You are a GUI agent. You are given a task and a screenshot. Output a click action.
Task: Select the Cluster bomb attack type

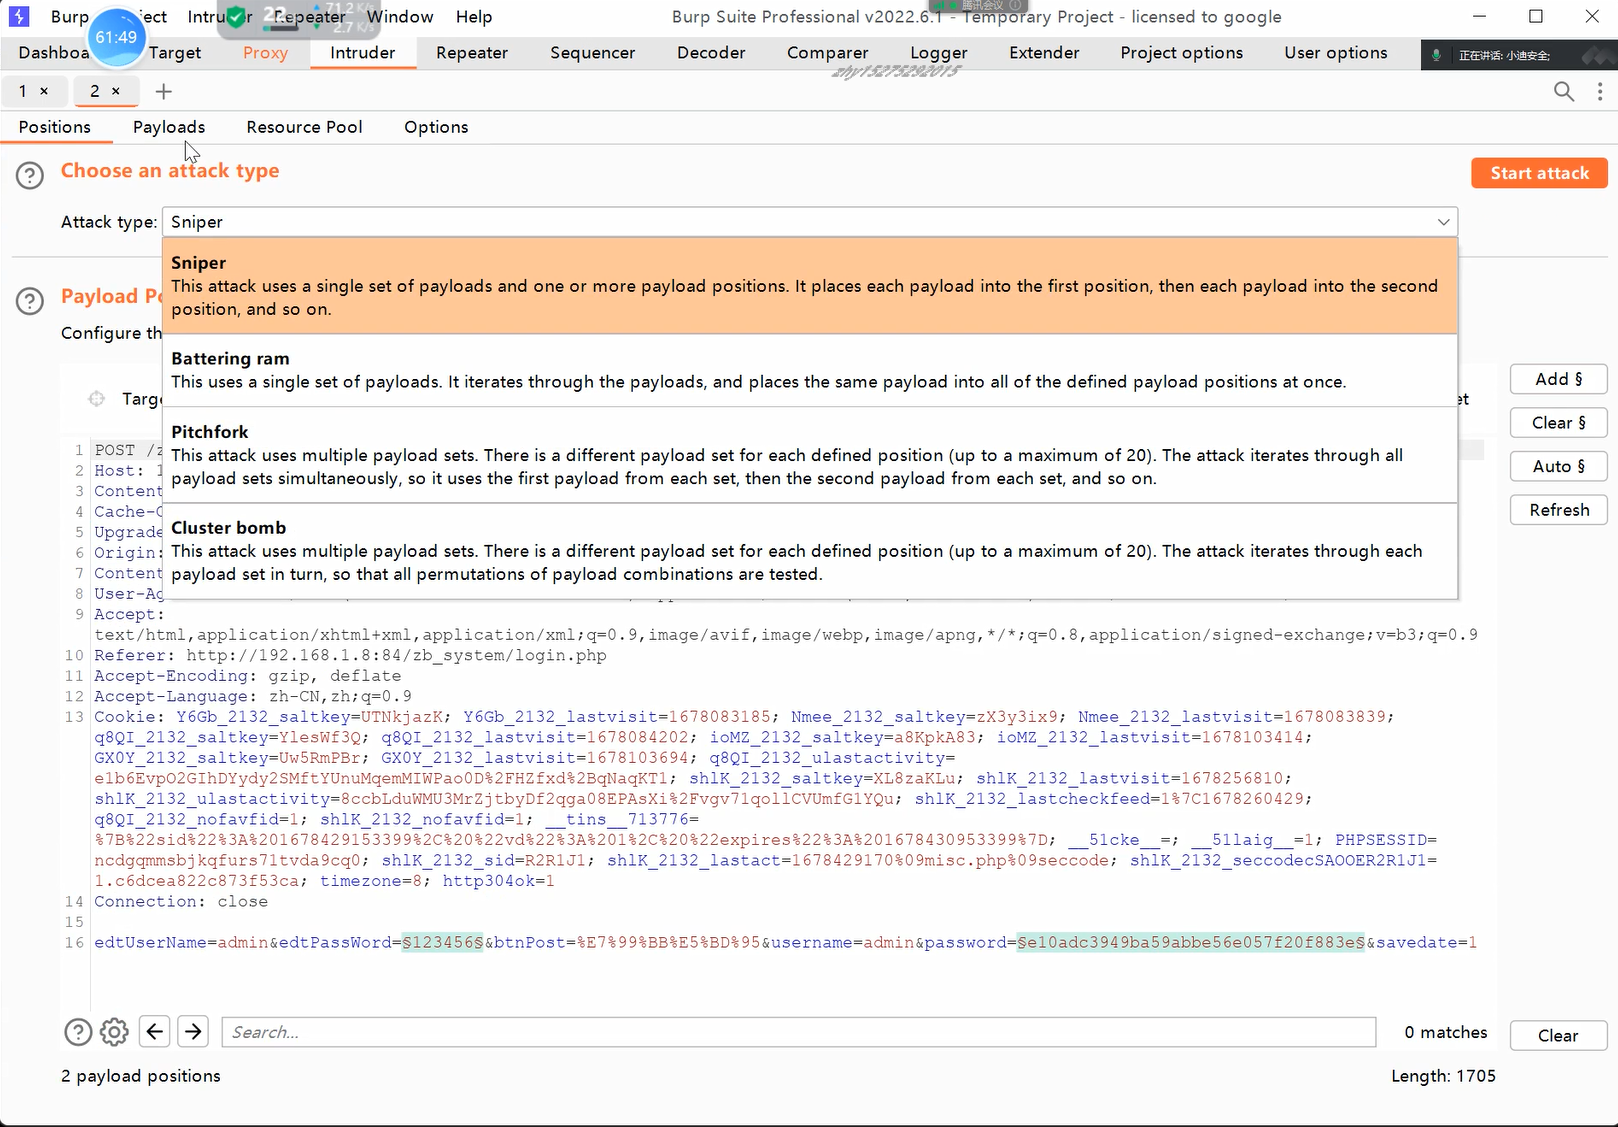click(809, 551)
